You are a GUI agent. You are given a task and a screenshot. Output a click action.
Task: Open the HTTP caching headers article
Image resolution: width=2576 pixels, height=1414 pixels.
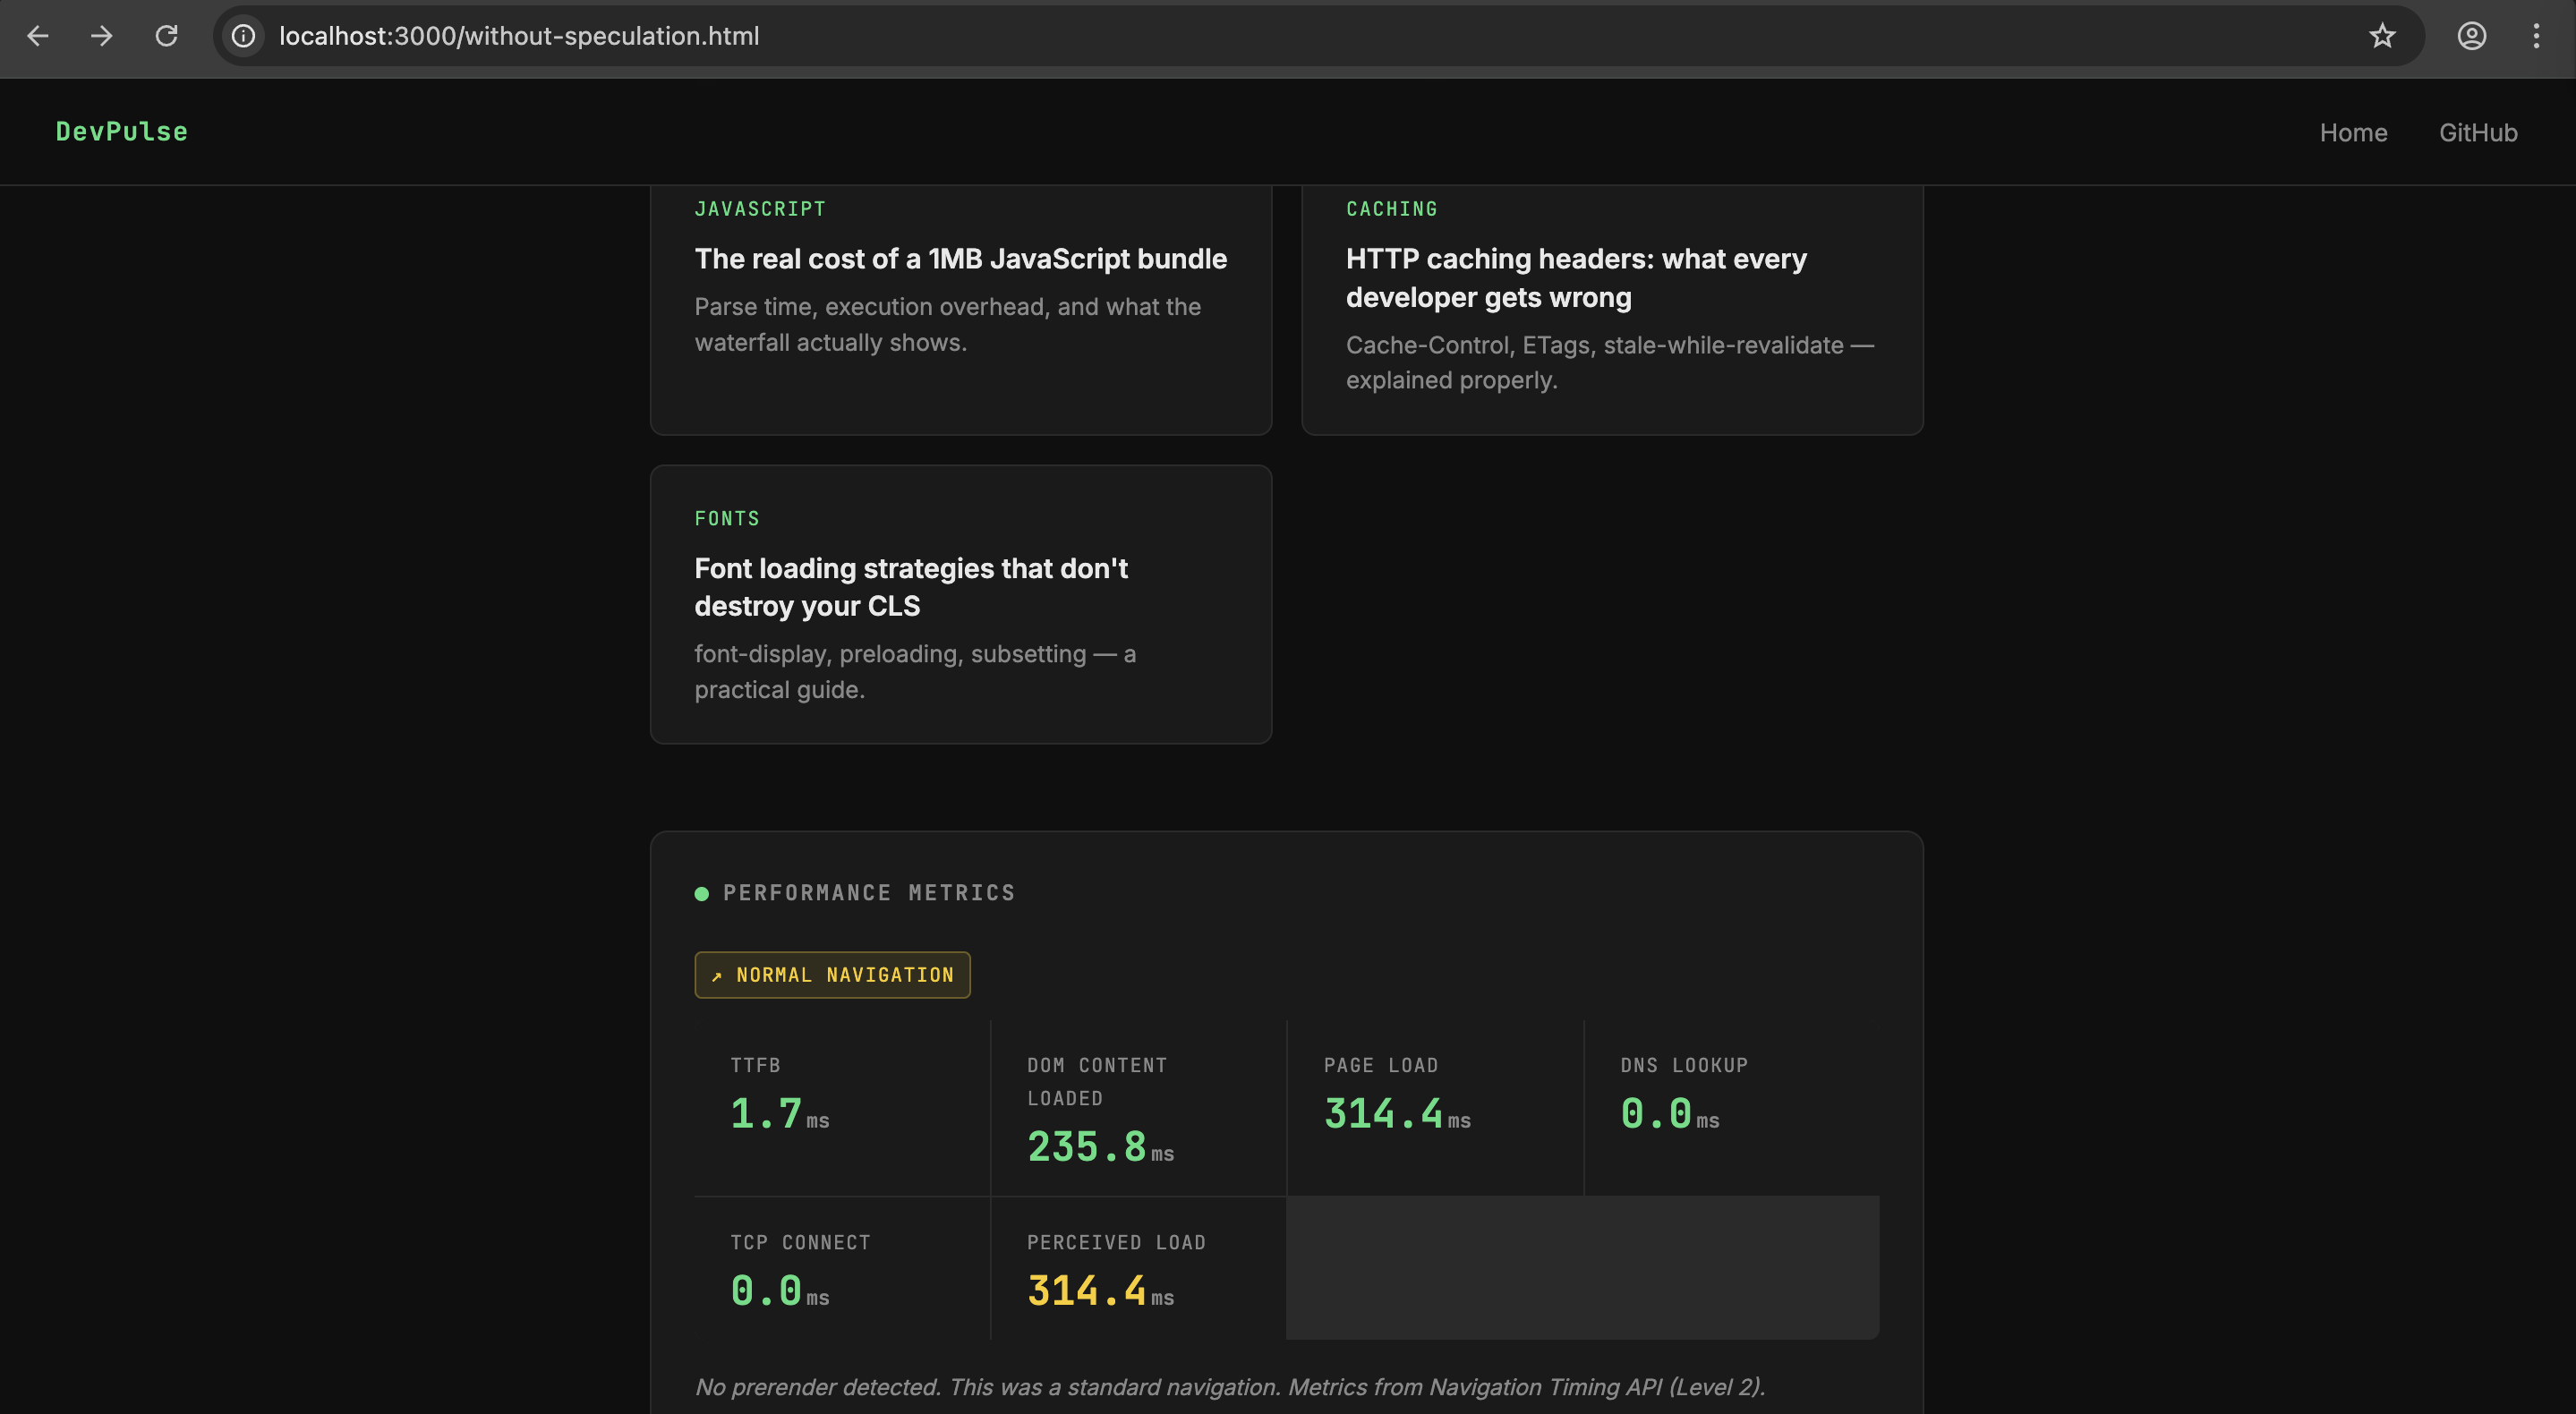1576,278
